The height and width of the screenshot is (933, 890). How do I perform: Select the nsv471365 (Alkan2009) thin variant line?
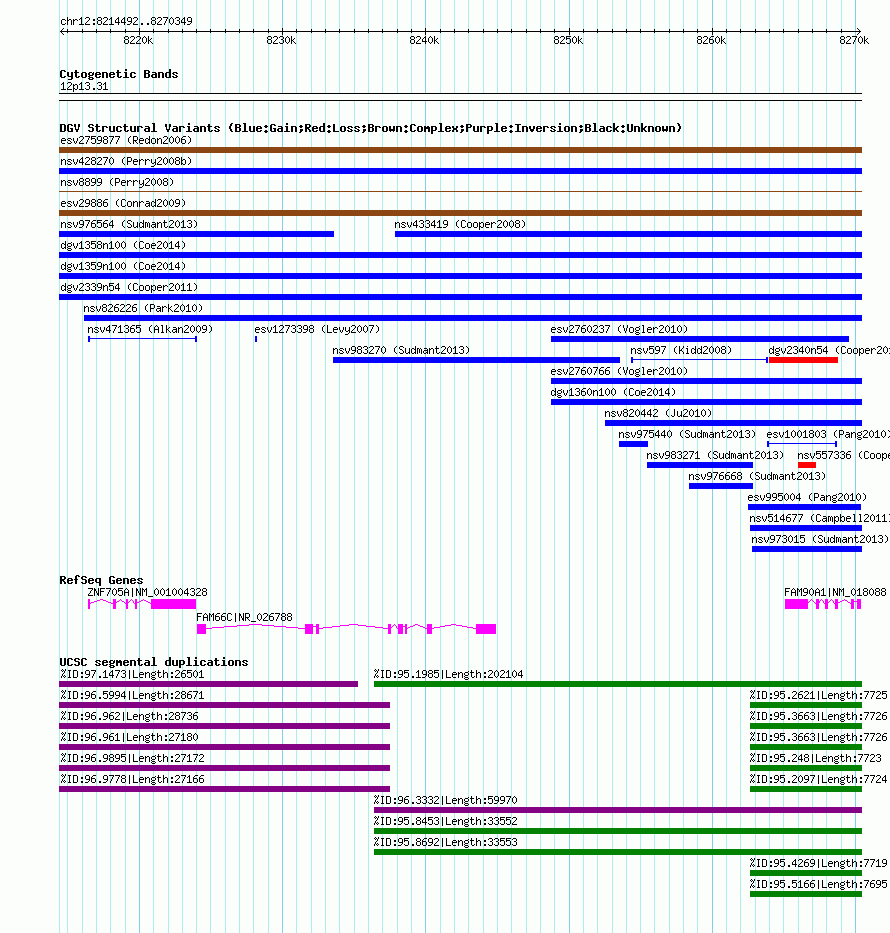pos(142,339)
